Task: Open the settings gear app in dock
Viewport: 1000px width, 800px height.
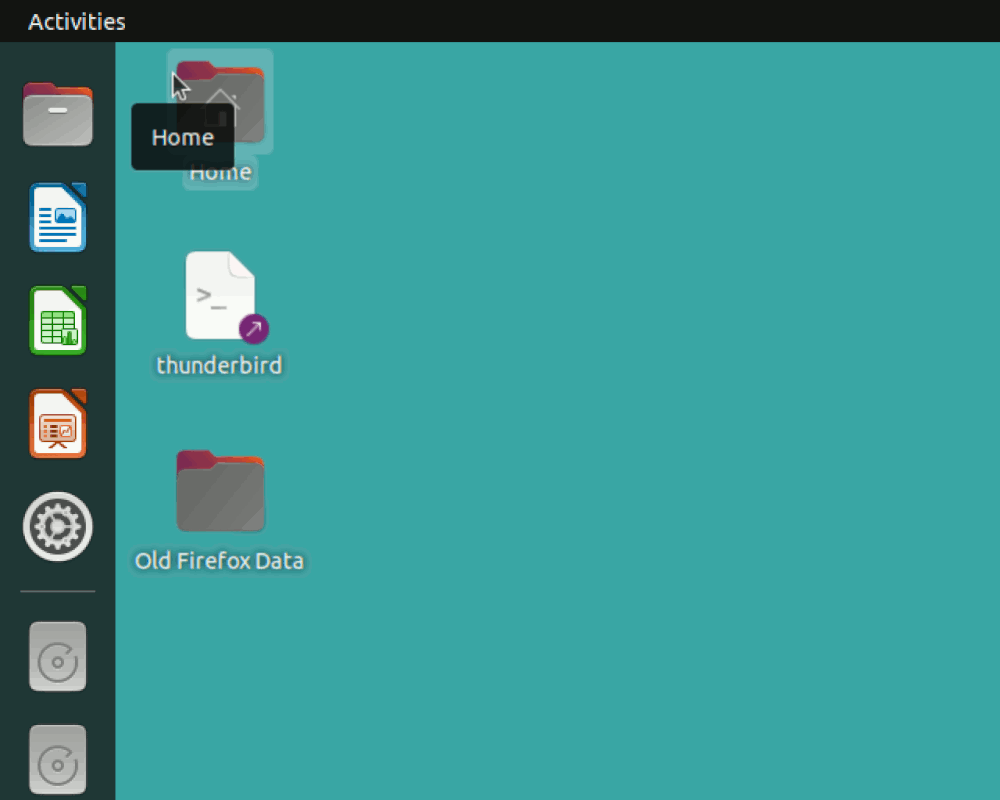Action: (57, 526)
